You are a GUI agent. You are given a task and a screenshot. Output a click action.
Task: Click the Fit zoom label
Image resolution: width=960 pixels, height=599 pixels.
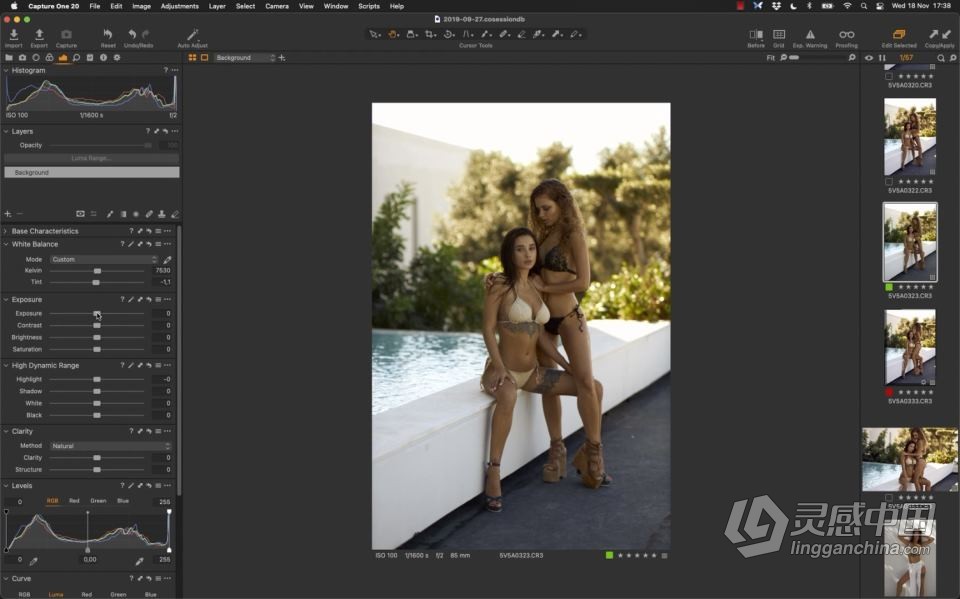tap(770, 58)
